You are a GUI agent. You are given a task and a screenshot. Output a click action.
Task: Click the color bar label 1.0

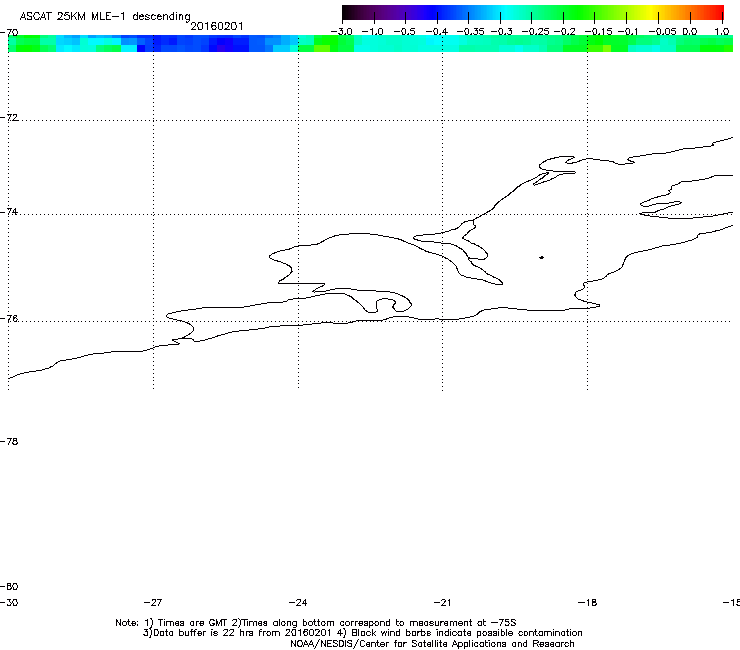722,32
